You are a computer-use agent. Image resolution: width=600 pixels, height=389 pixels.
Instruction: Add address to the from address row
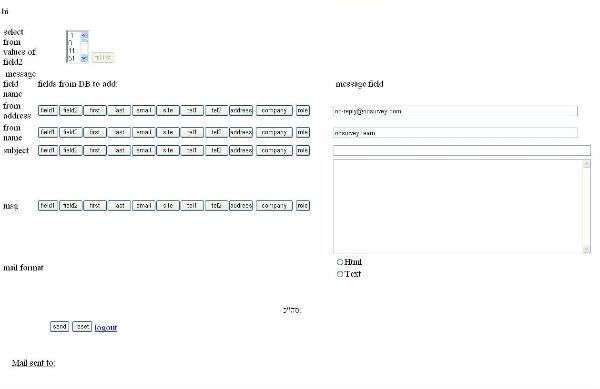[241, 111]
